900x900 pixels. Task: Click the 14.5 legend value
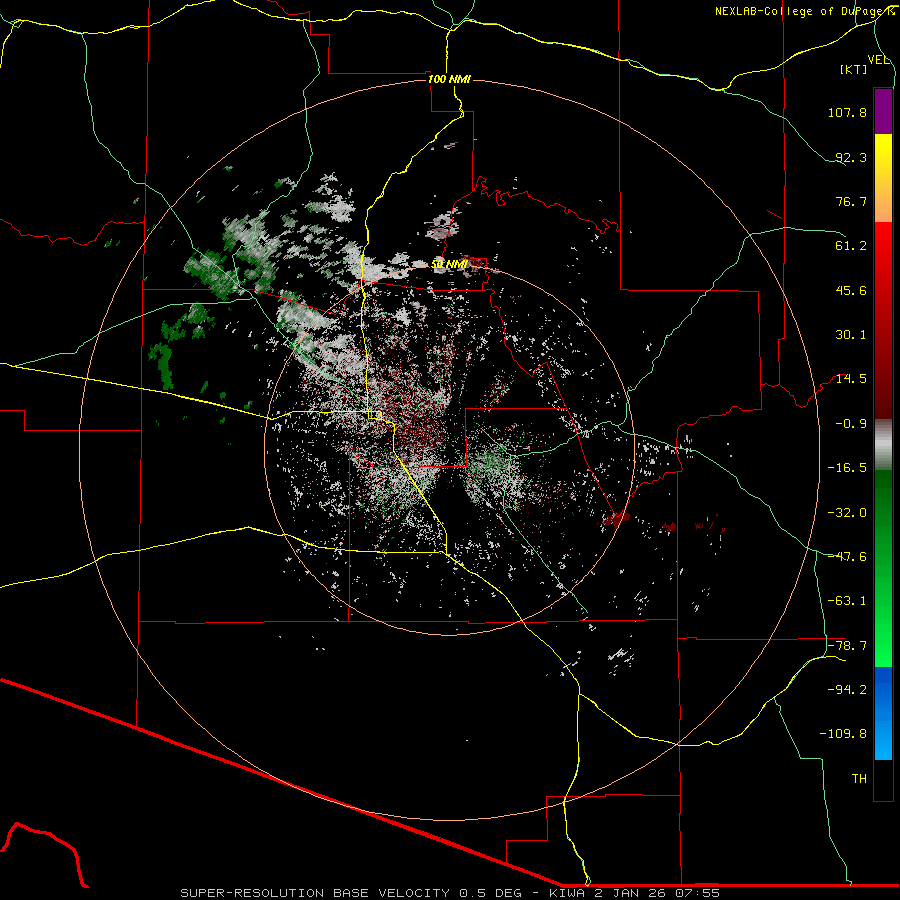(851, 379)
